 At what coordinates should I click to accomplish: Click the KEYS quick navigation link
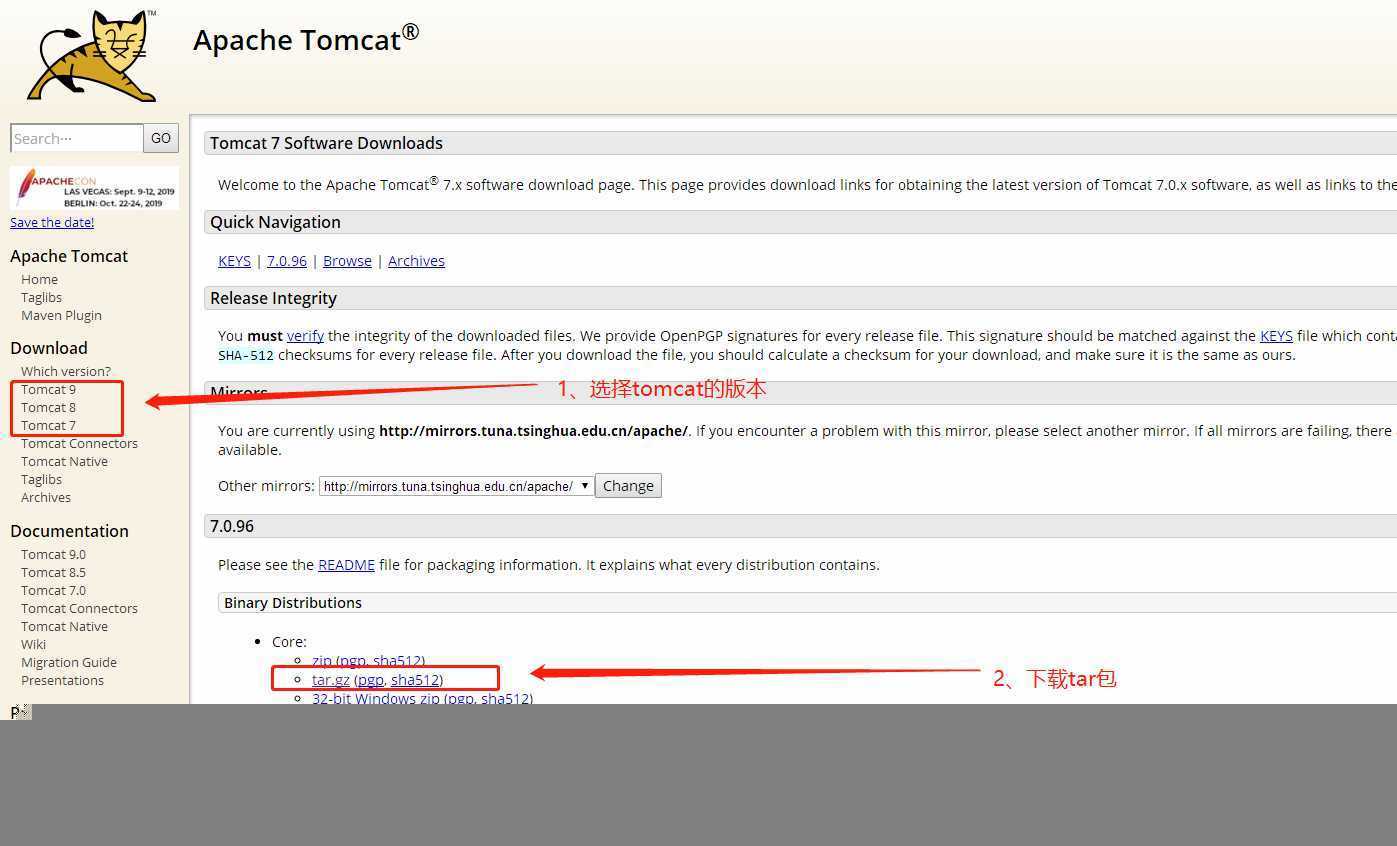coord(234,261)
